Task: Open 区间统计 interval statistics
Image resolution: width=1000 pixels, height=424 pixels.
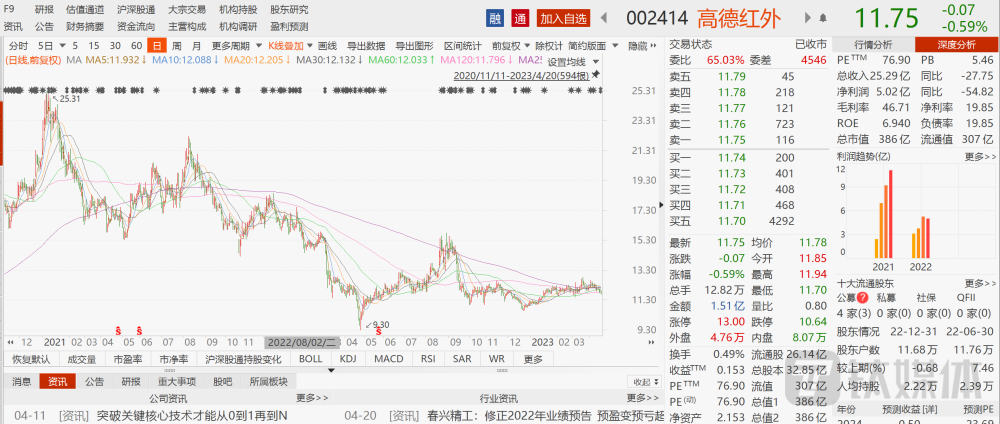Action: [463, 46]
